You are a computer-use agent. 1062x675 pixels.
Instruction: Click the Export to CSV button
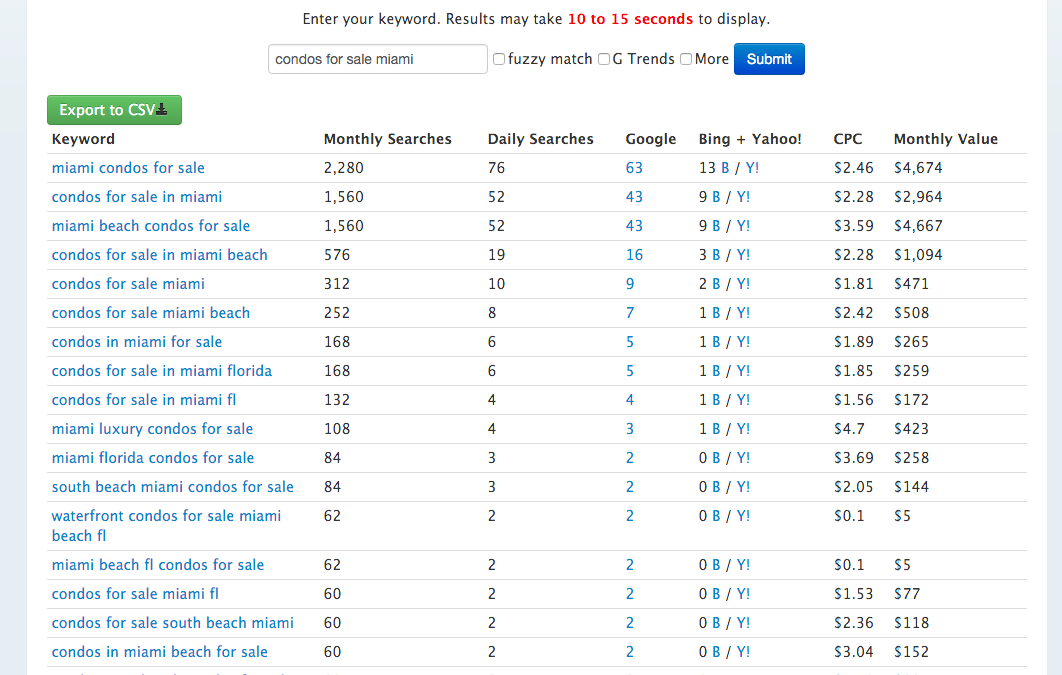[114, 110]
